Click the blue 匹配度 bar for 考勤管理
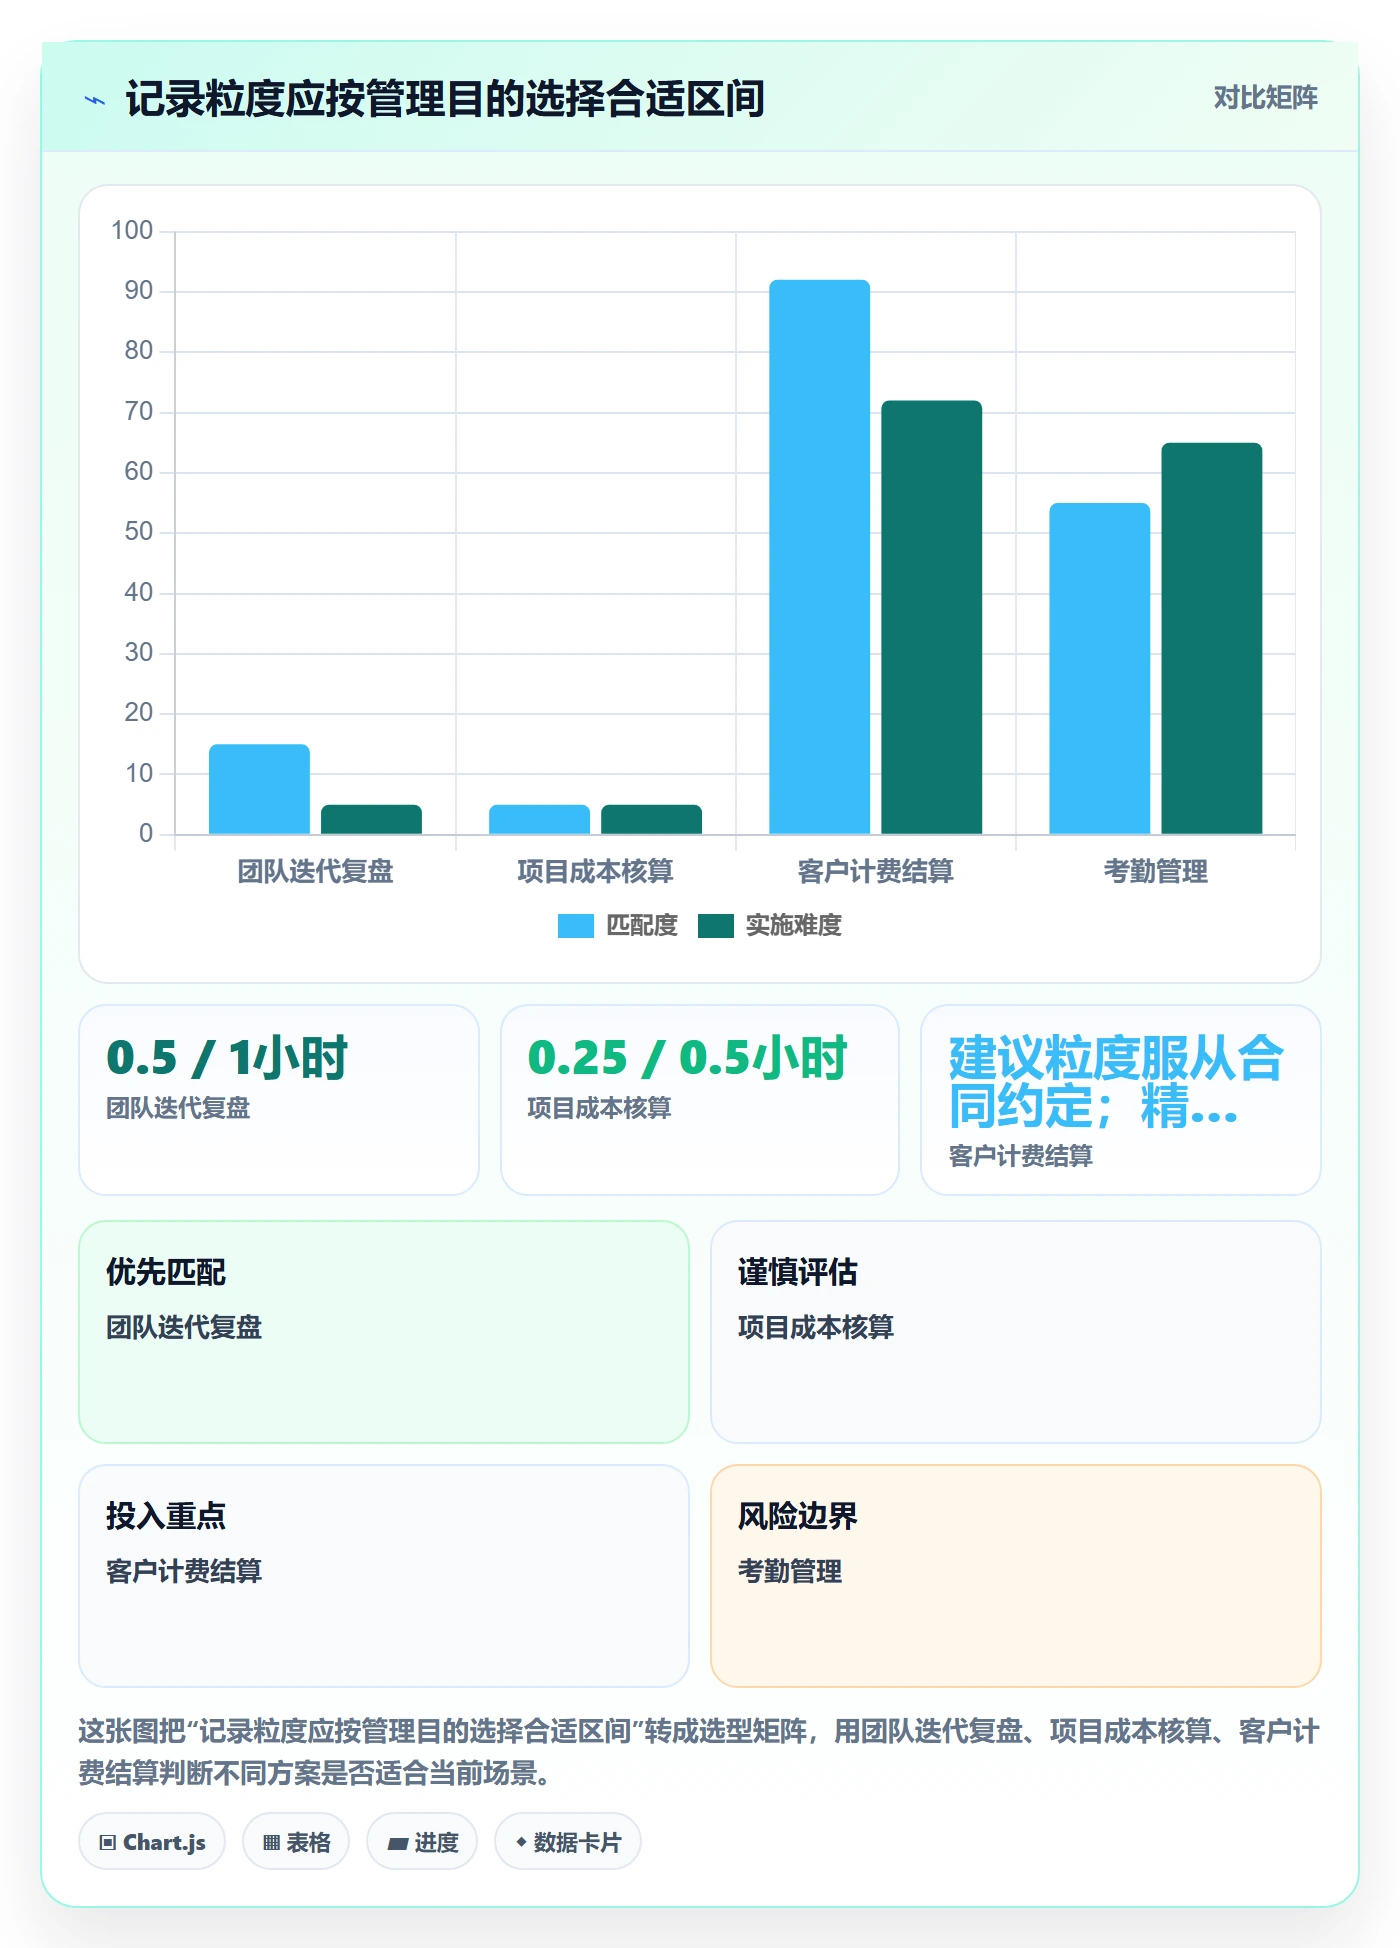 click(x=1099, y=668)
